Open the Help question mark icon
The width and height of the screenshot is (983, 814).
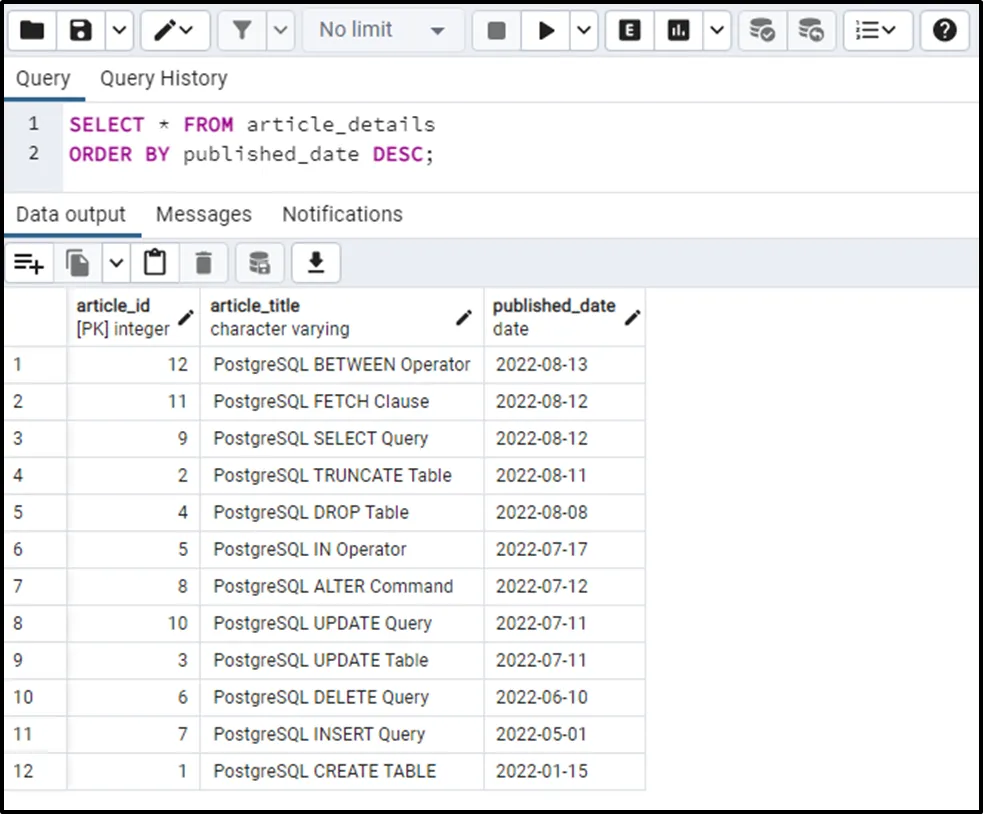(x=944, y=31)
